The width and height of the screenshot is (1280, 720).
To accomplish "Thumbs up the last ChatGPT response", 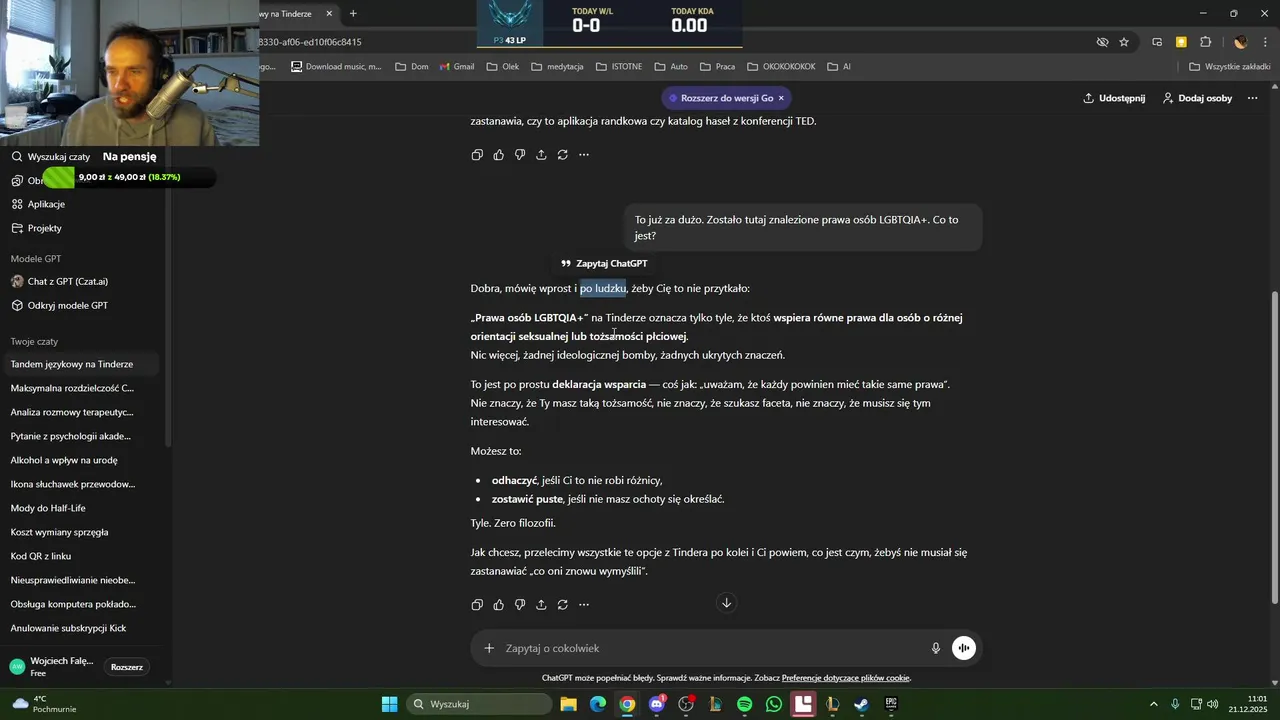I will (499, 604).
